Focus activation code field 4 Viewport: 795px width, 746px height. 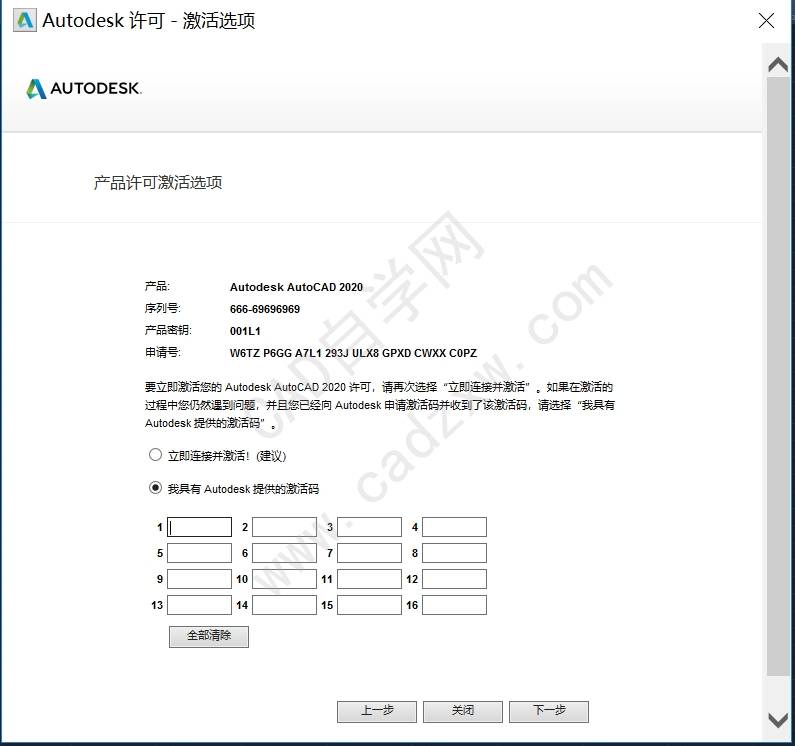(454, 527)
